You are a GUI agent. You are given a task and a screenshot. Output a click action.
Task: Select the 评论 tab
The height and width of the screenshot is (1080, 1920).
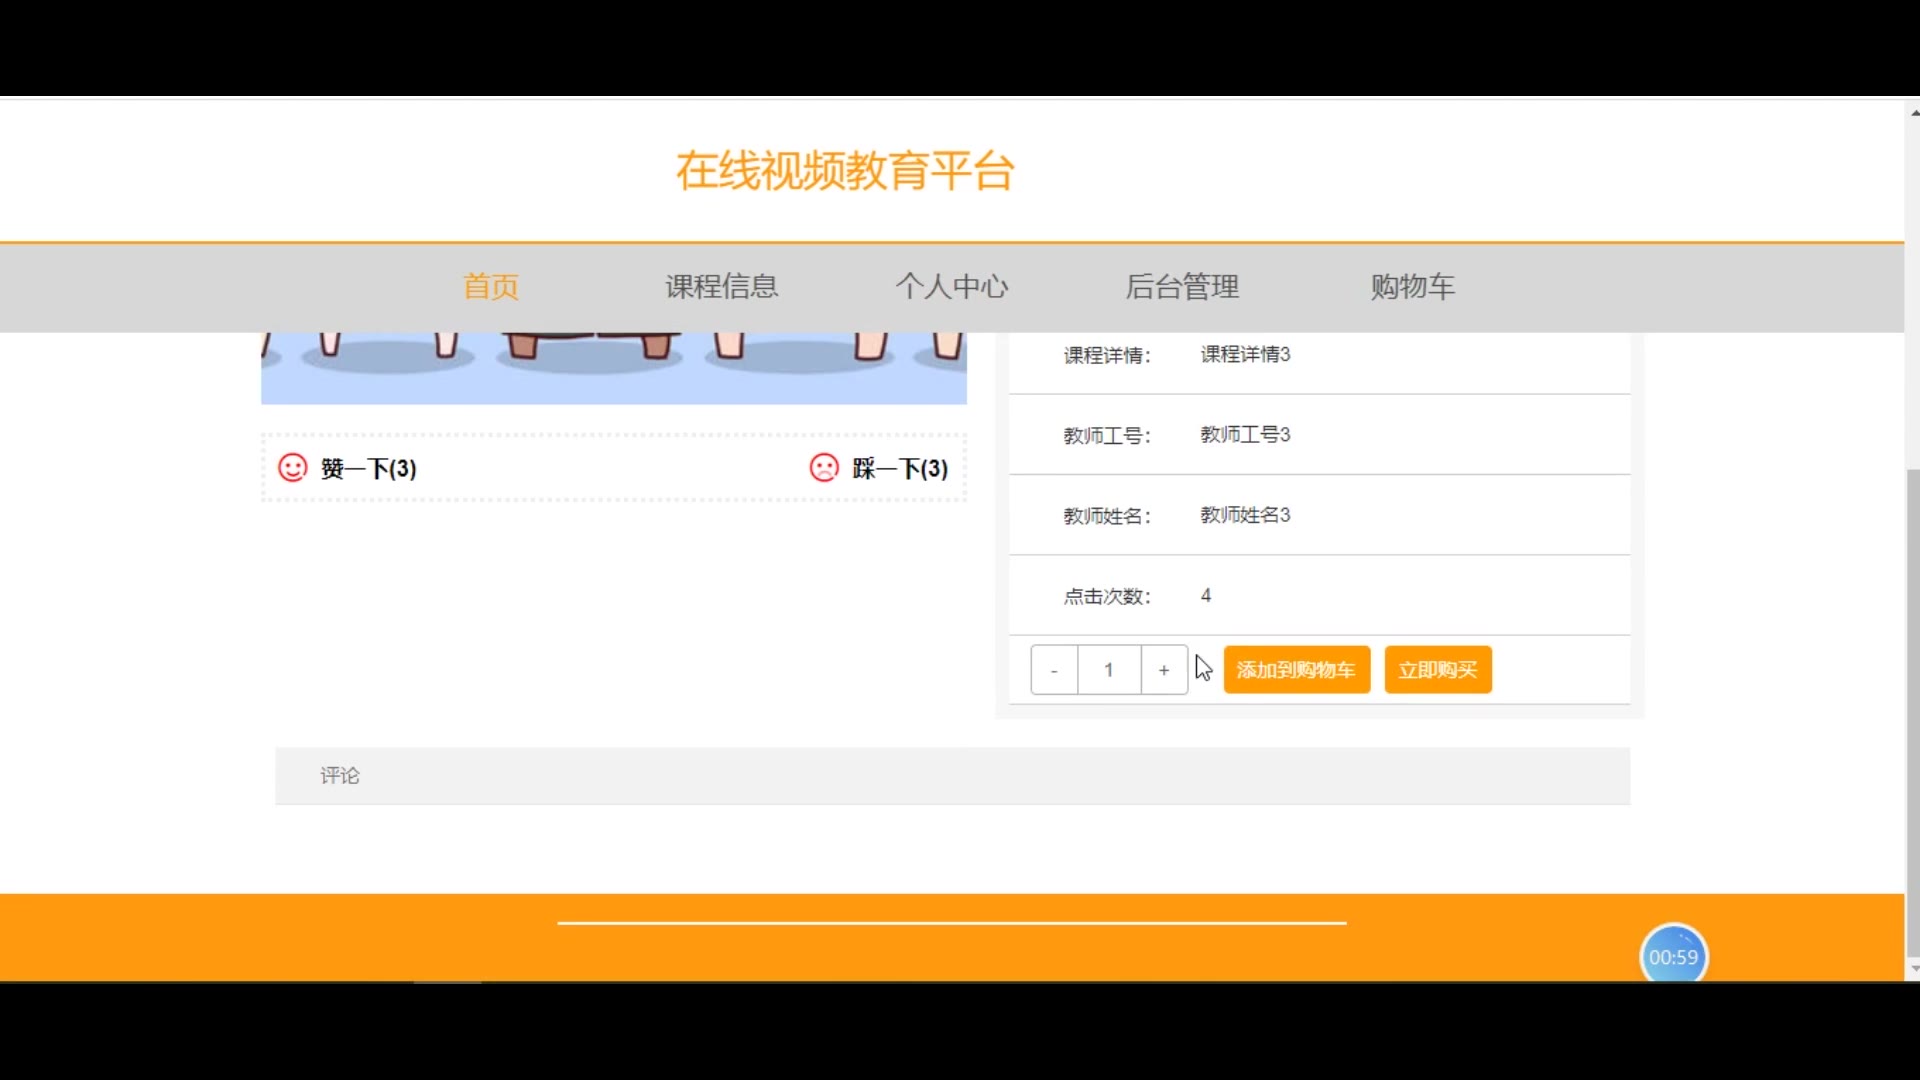[340, 776]
